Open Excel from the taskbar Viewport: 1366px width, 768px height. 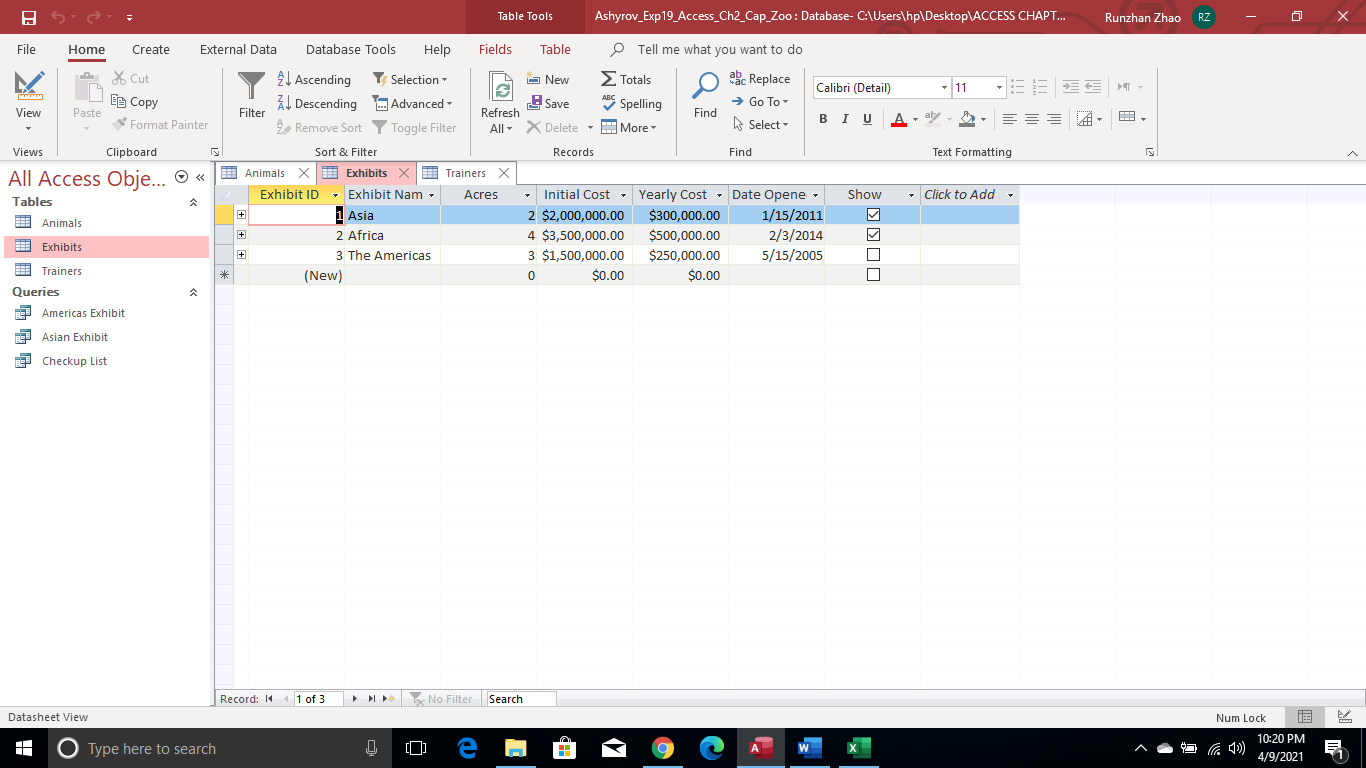858,748
